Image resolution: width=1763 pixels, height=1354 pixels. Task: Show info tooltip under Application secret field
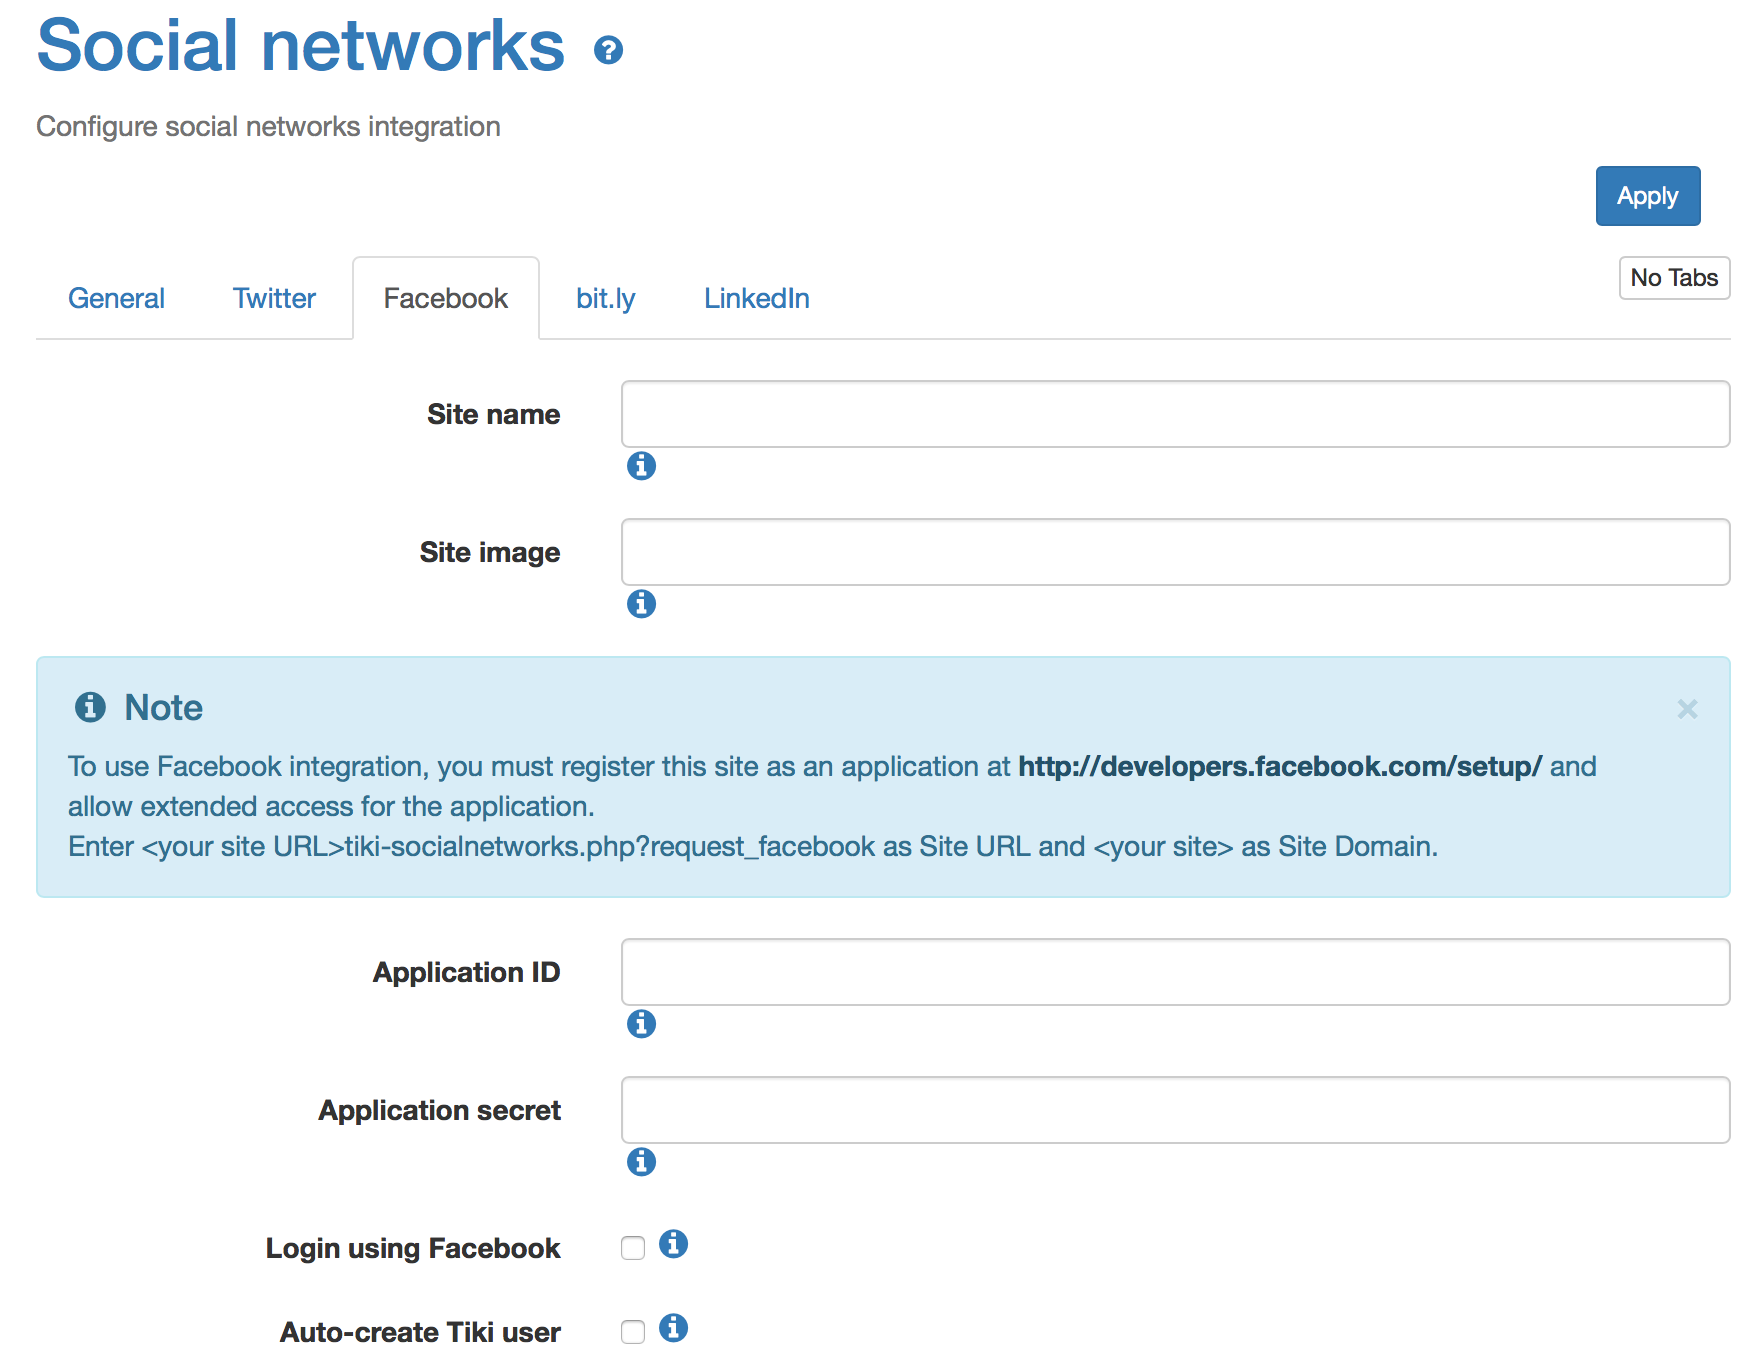(641, 1162)
